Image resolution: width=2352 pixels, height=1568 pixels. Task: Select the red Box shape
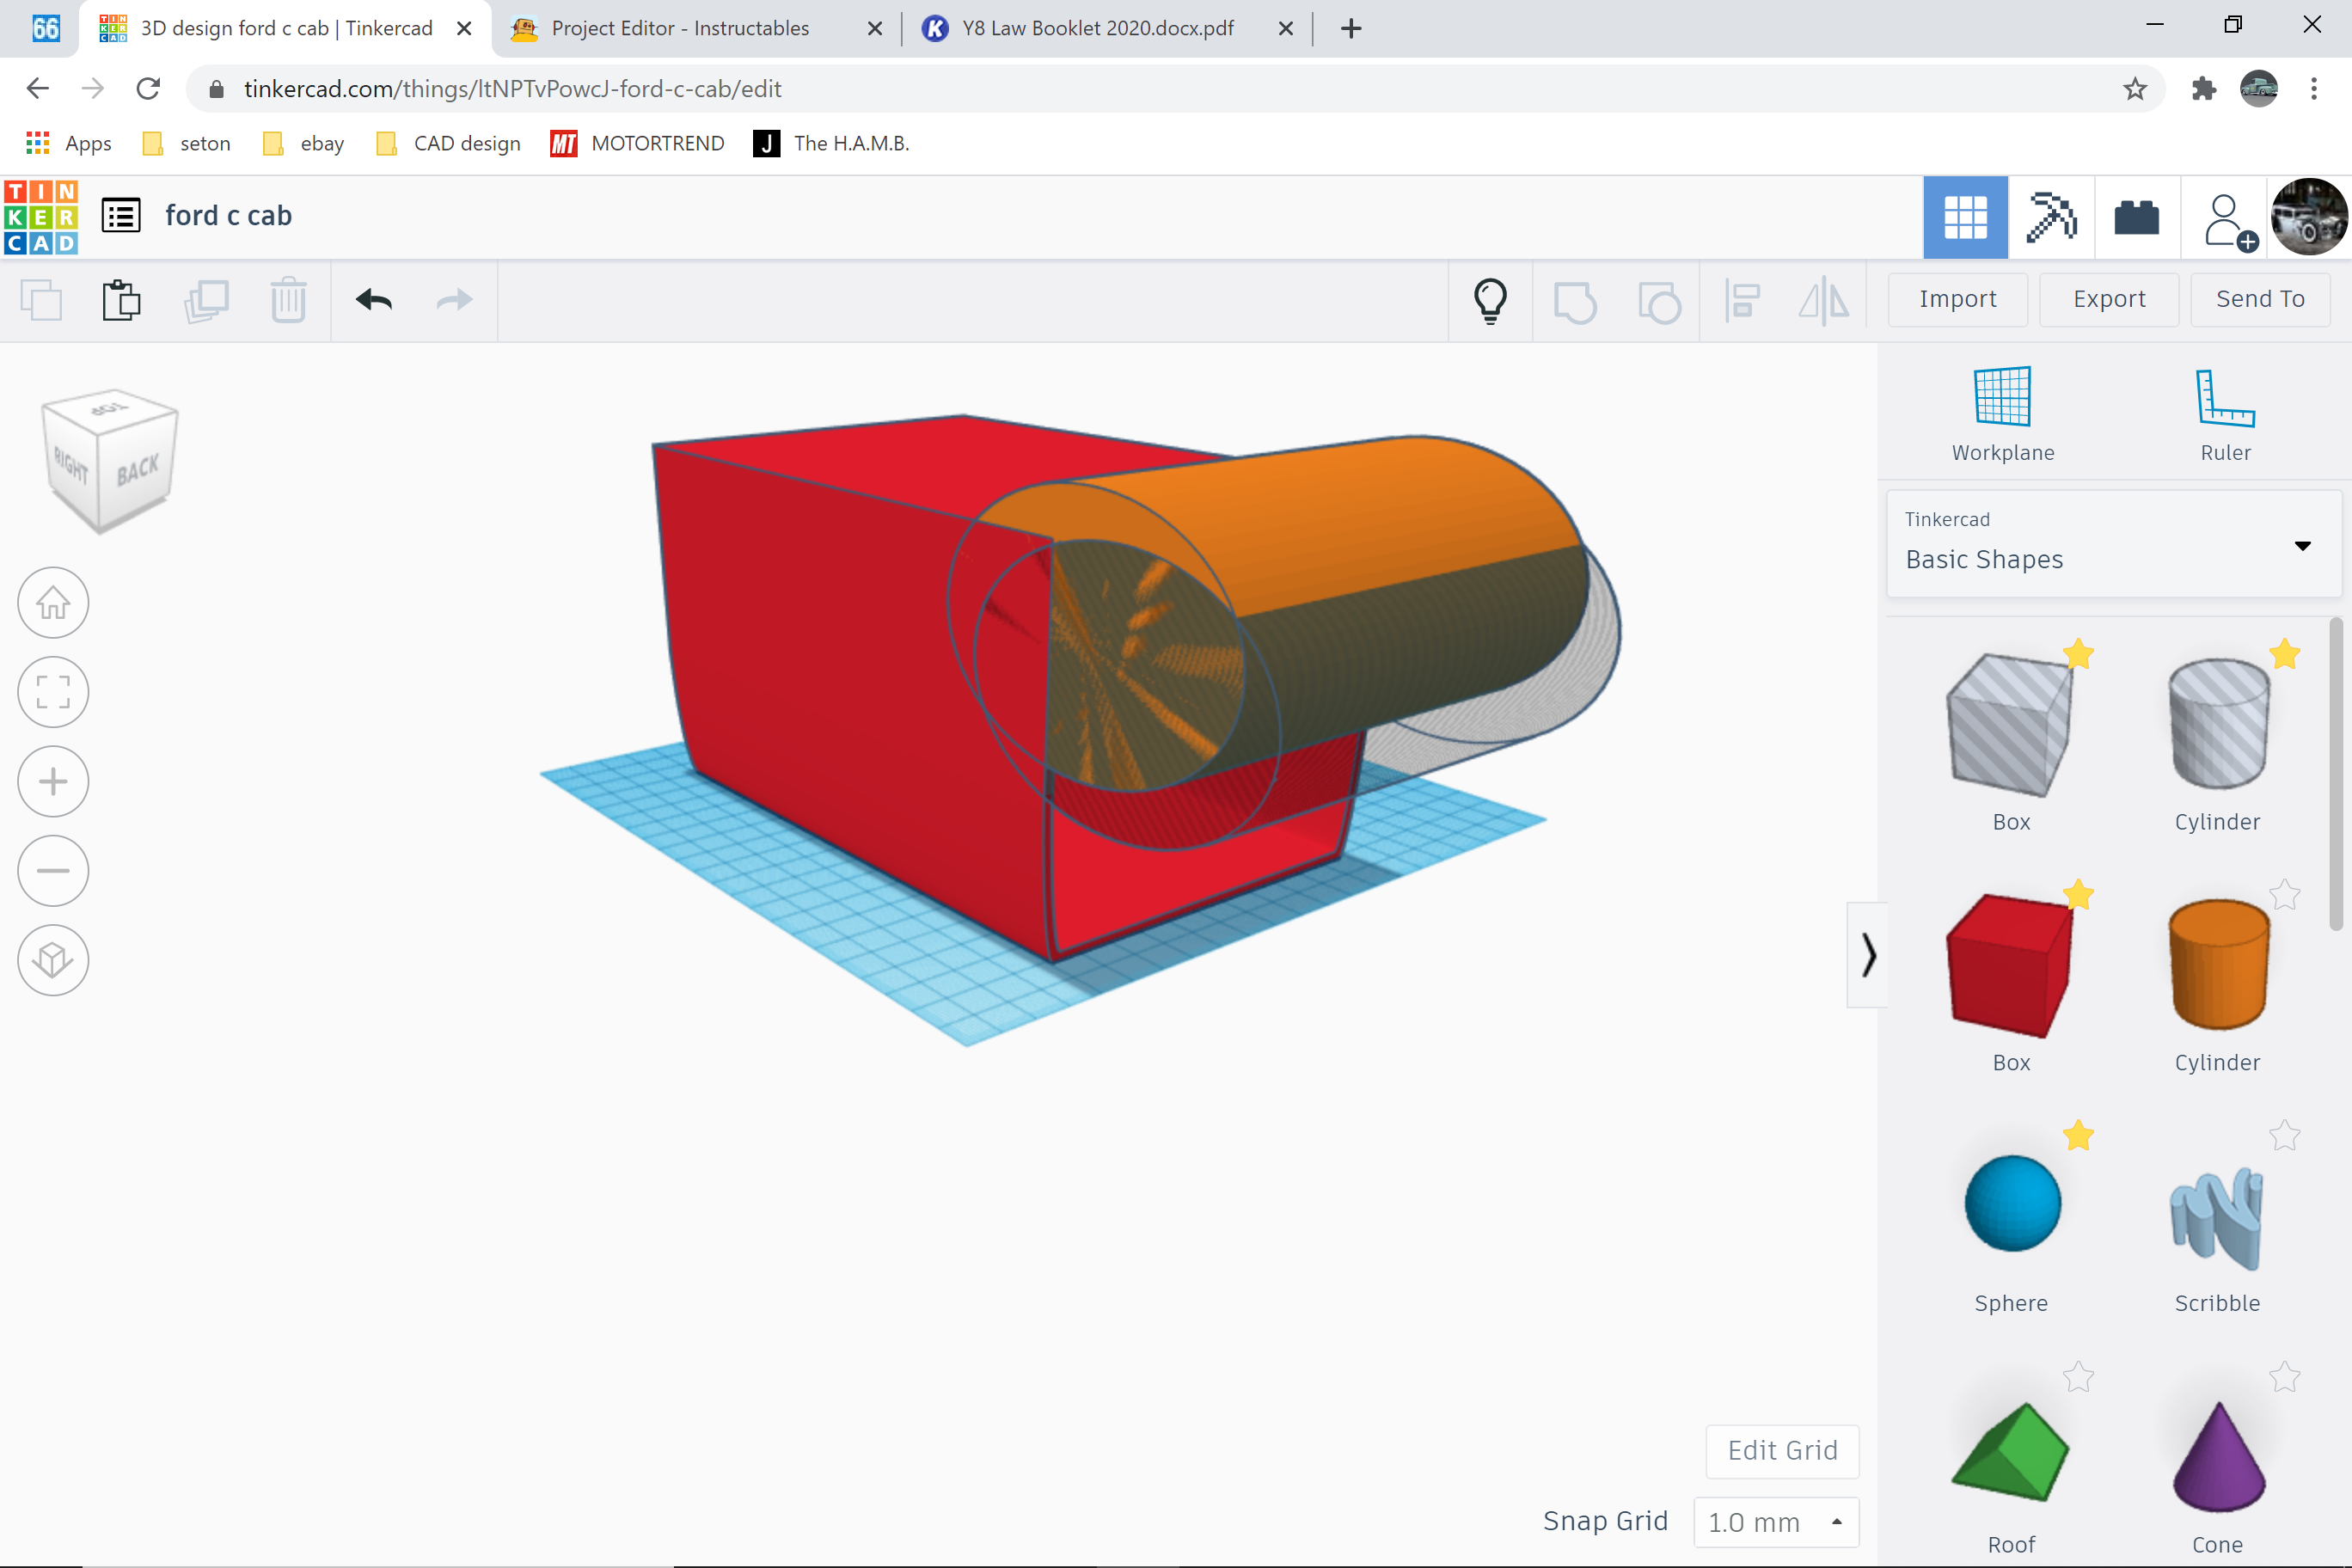(x=2009, y=965)
